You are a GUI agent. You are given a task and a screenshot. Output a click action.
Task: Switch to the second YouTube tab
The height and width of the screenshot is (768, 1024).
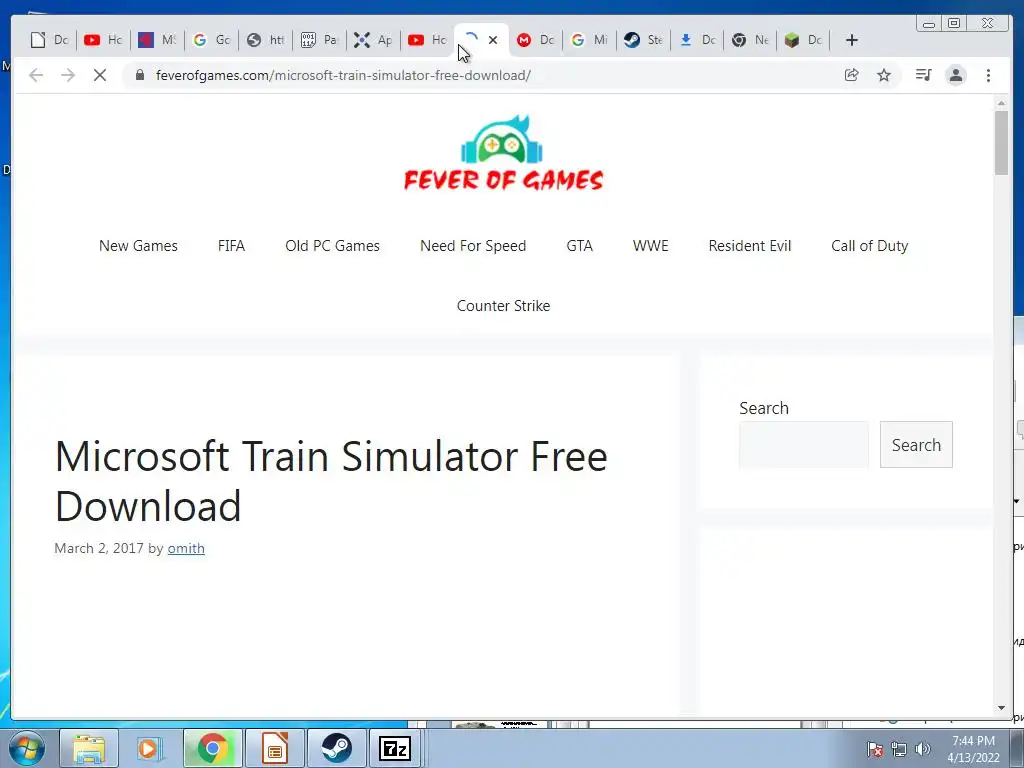point(426,40)
